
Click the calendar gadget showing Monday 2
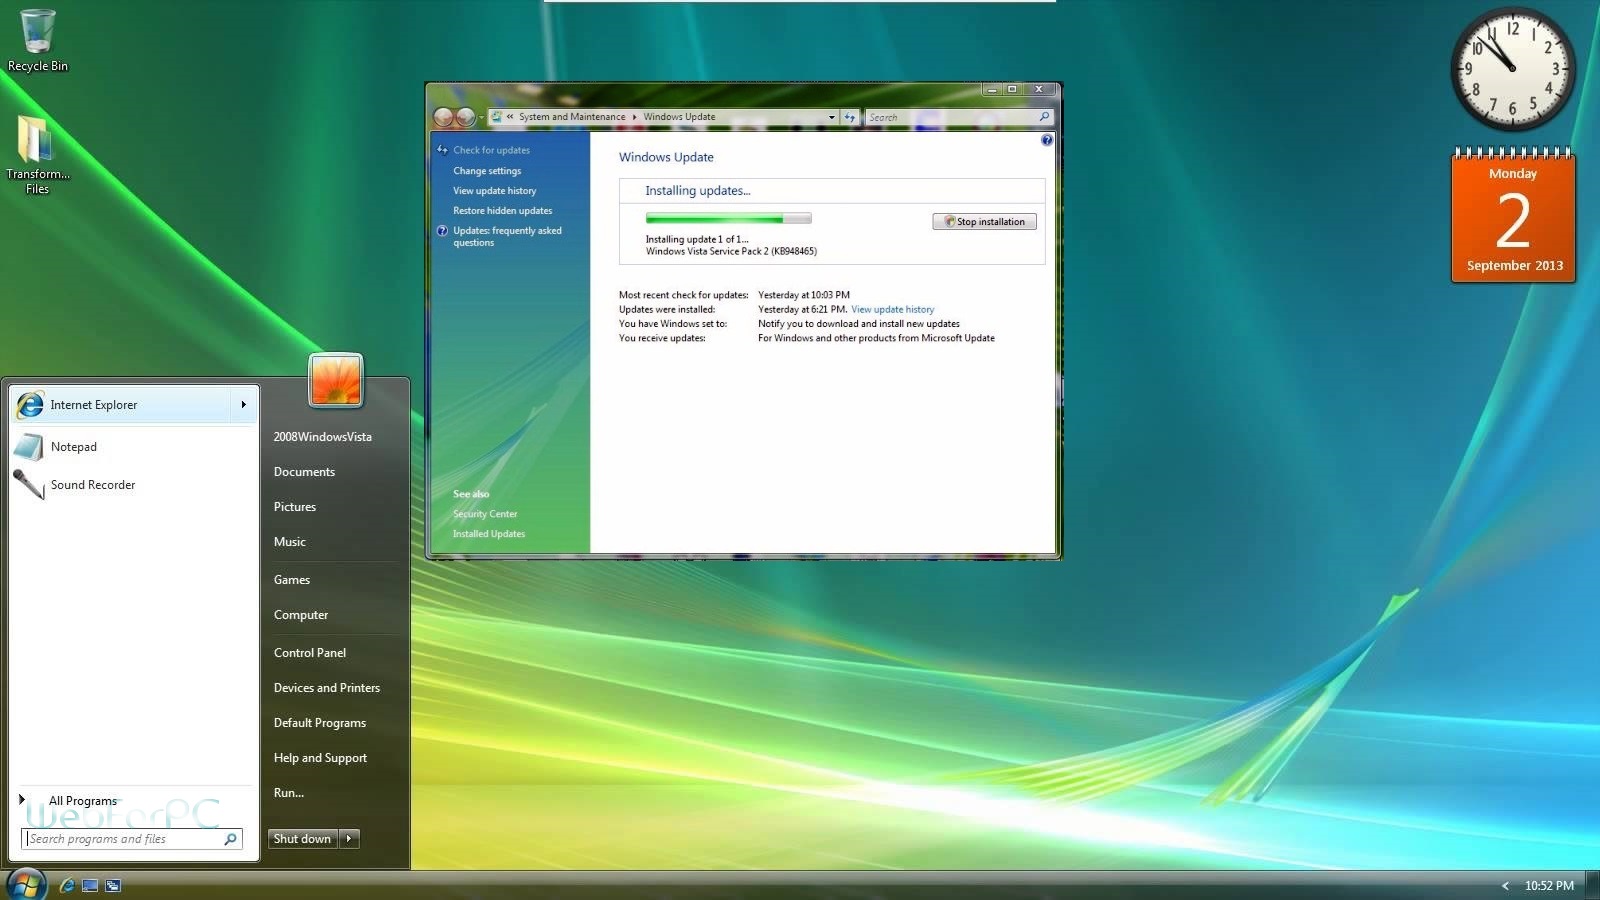(x=1513, y=215)
